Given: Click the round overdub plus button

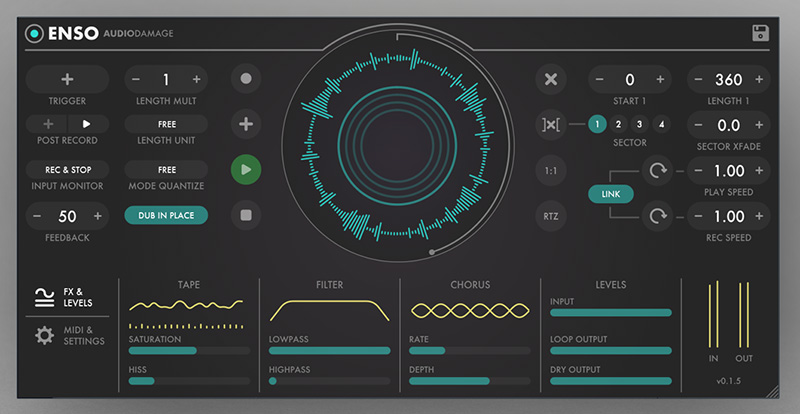Looking at the screenshot, I should (246, 124).
